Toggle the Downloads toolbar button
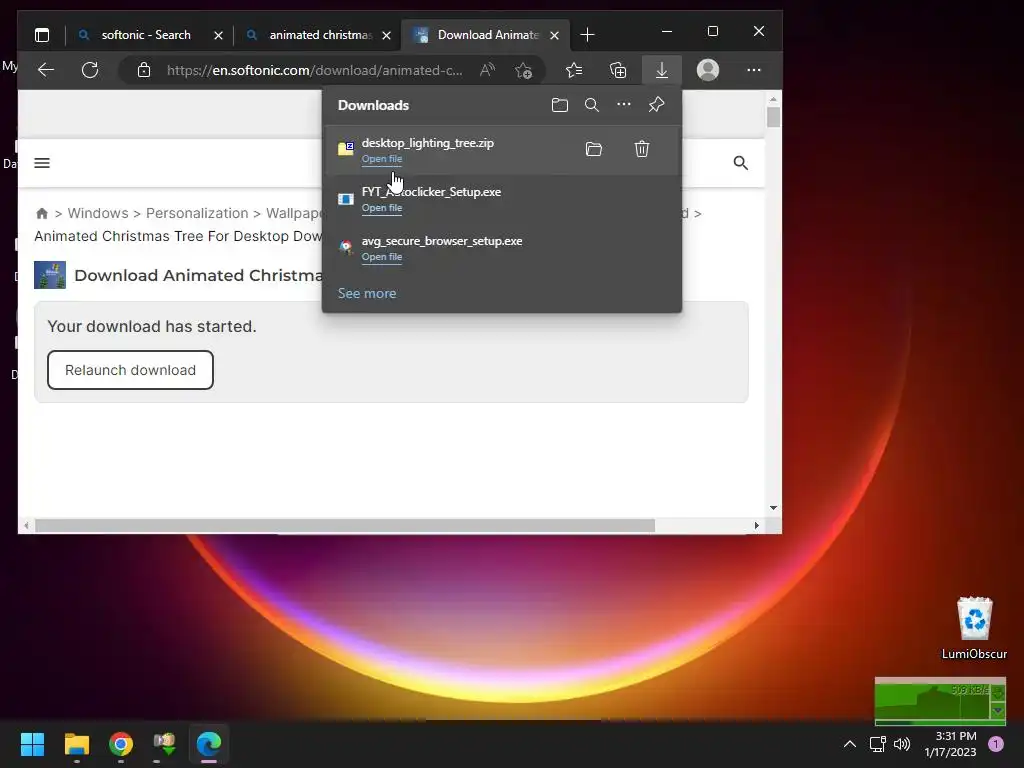 [662, 70]
